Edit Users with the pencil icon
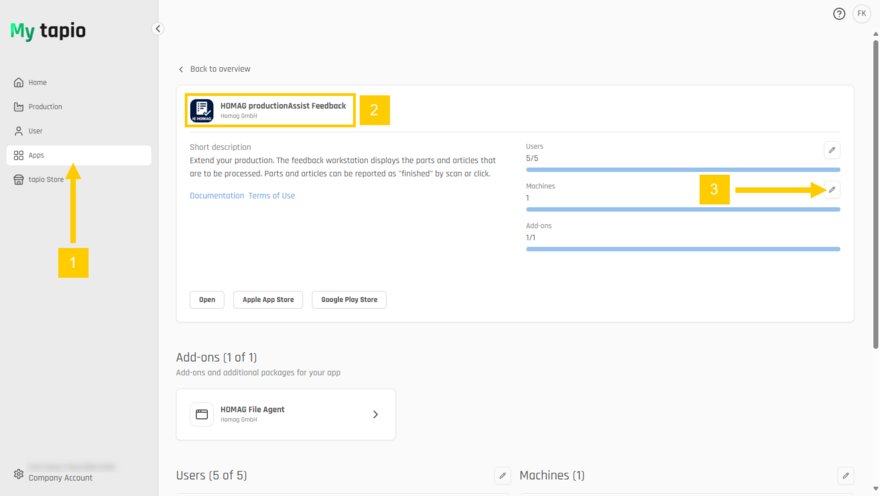The height and width of the screenshot is (496, 880). [832, 150]
